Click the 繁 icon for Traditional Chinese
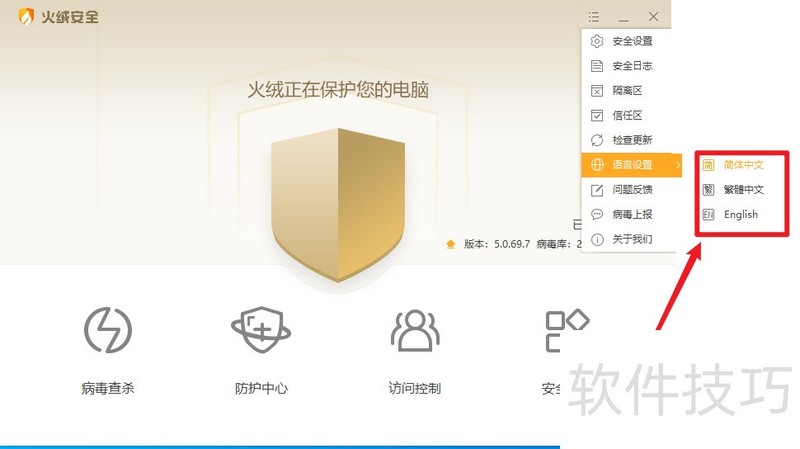Viewport: 800px width, 449px height. click(708, 190)
